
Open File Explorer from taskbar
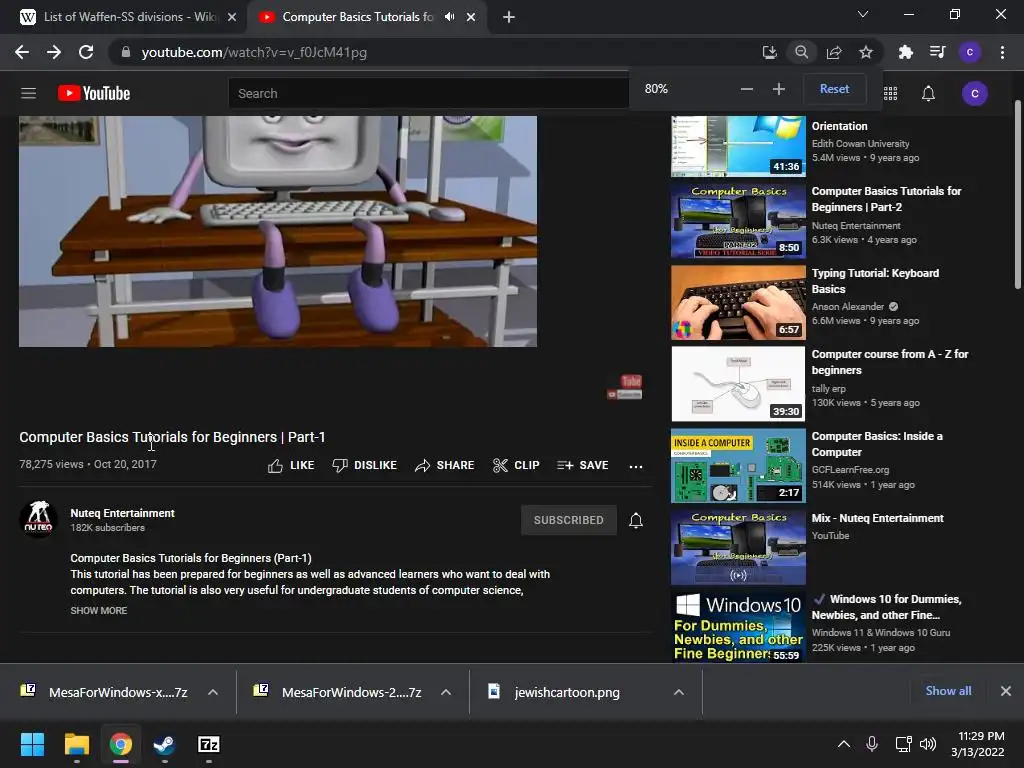[x=76, y=744]
